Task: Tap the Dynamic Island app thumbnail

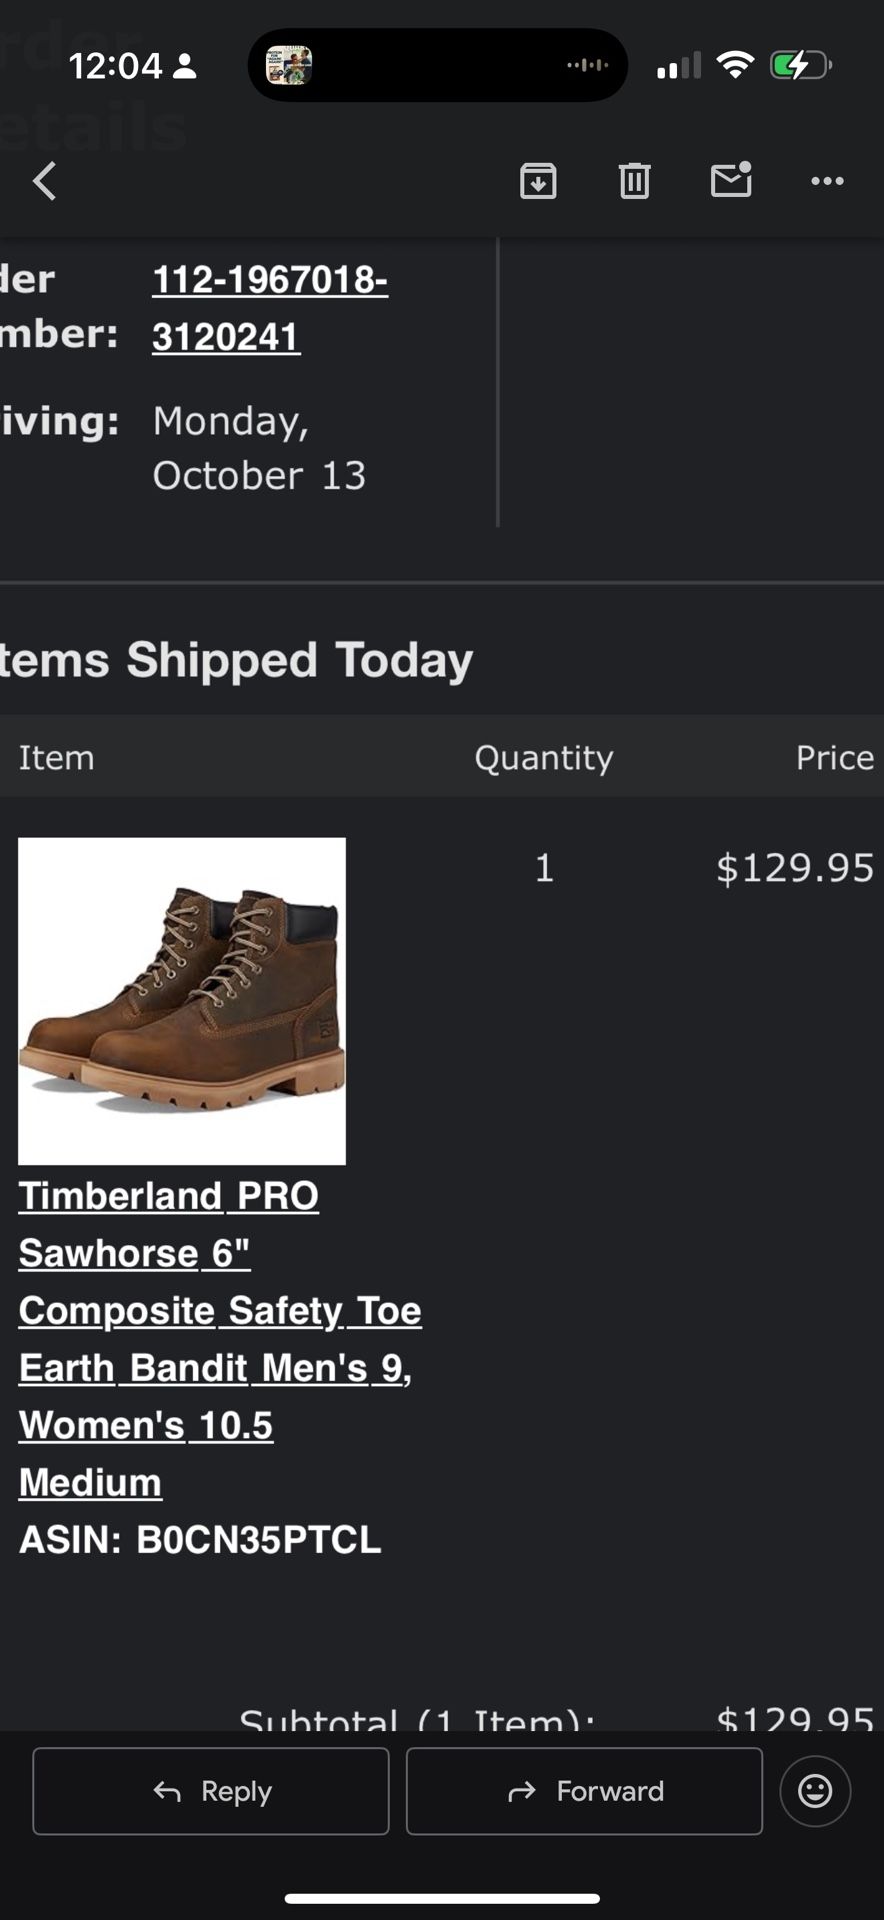Action: click(289, 66)
